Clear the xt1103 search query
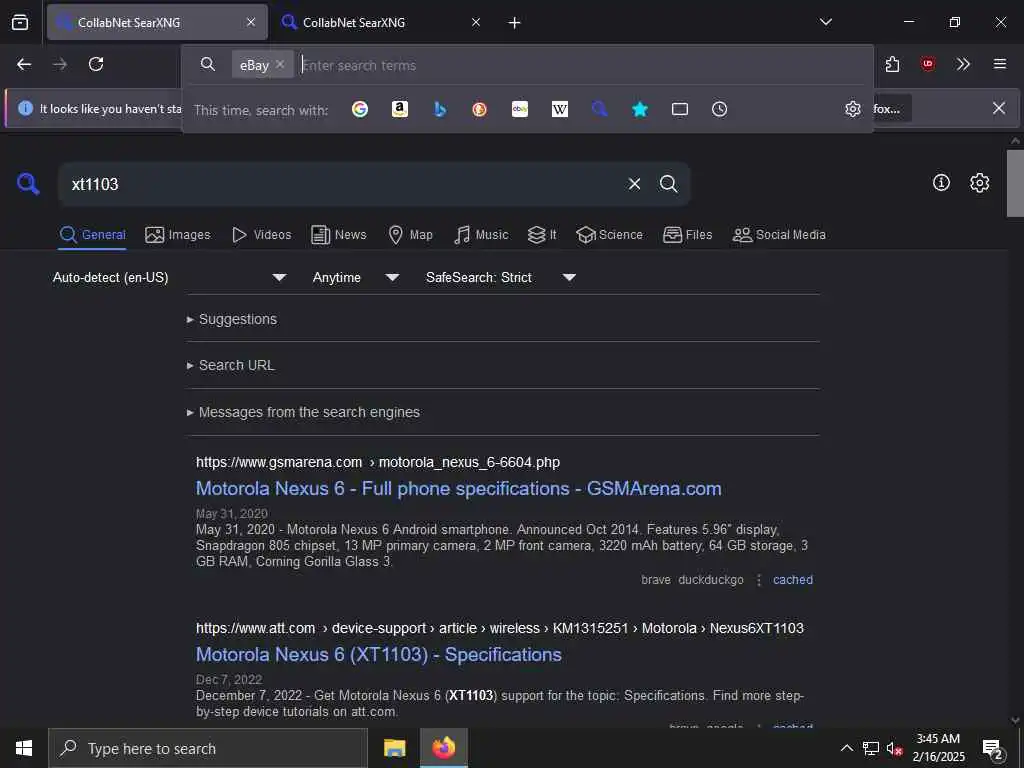Screen dimensions: 1024x768 tap(634, 184)
